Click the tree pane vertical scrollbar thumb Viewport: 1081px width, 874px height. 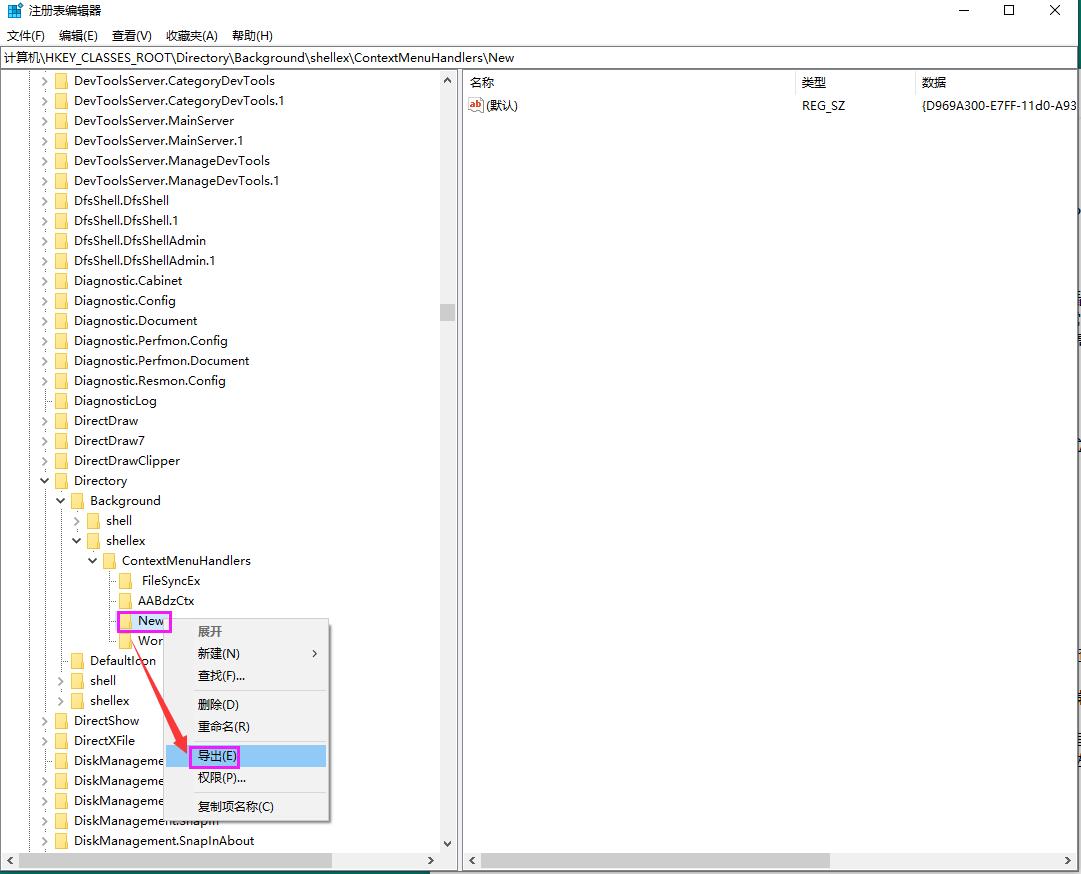click(447, 312)
